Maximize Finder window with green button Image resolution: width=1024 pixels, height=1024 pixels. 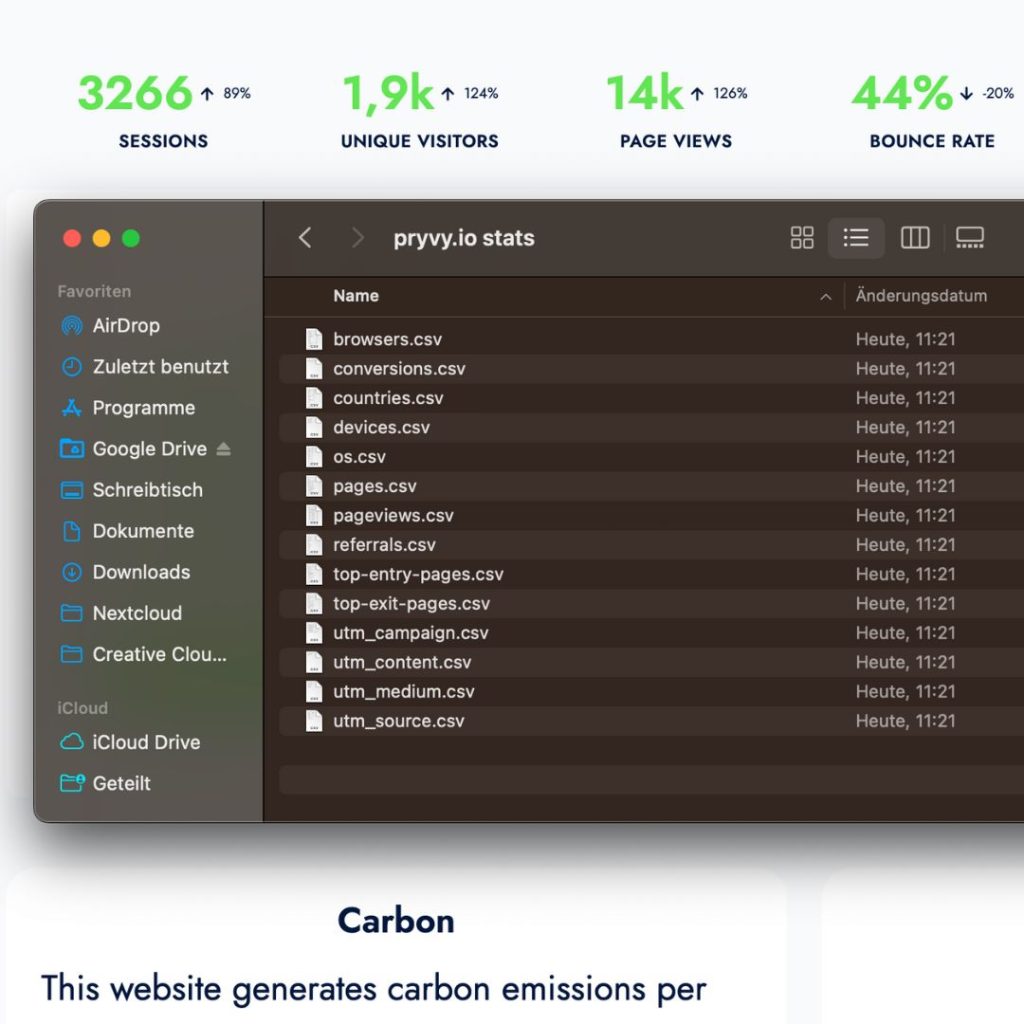coord(131,238)
